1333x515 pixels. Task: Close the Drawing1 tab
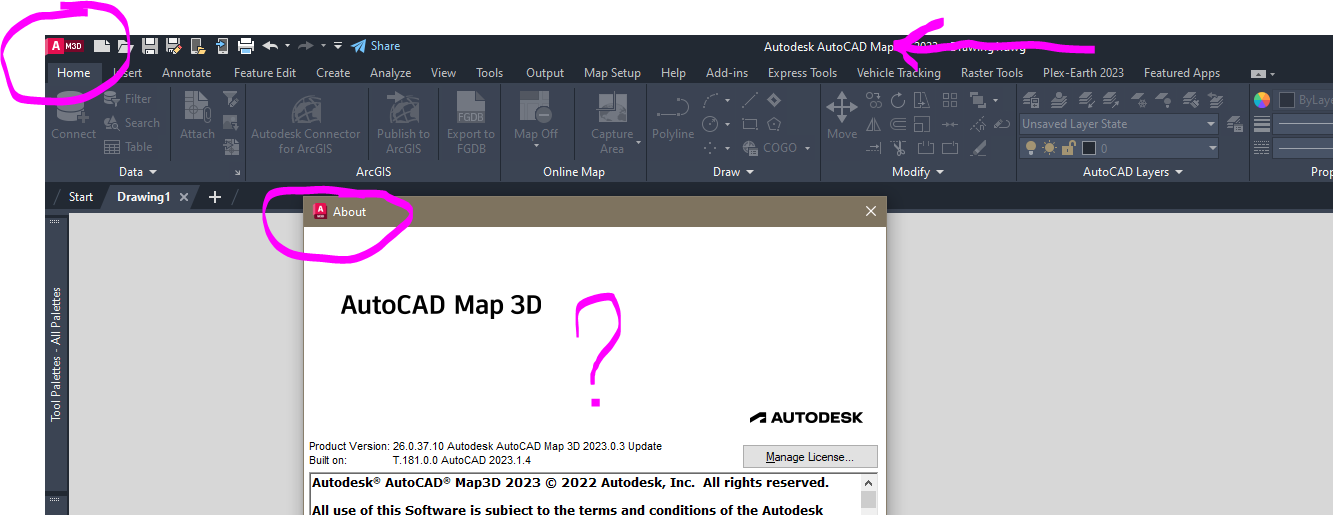(184, 197)
